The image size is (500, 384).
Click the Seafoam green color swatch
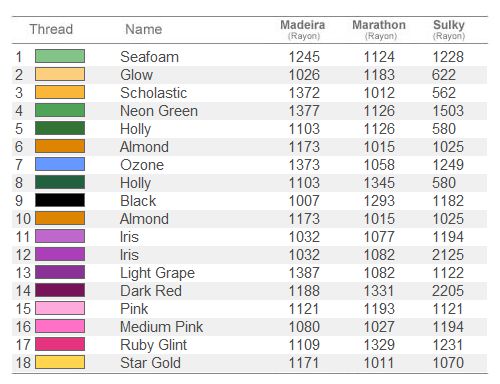click(x=60, y=56)
